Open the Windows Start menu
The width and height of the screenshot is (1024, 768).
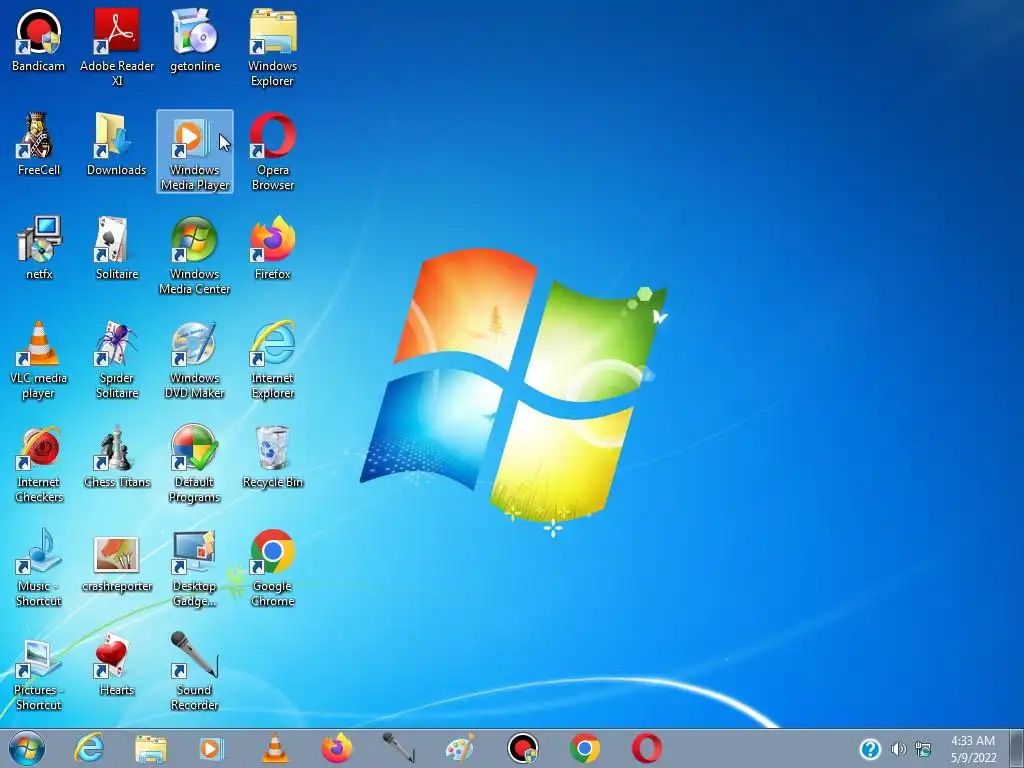click(27, 748)
